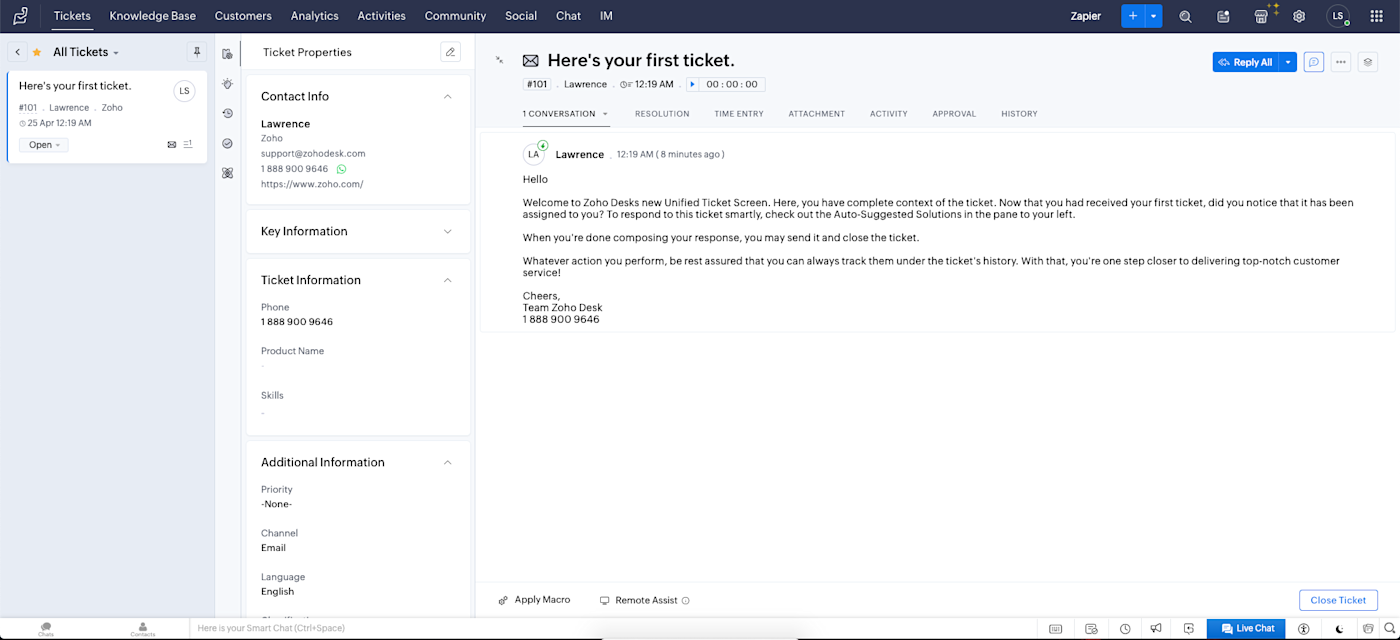1400x640 pixels.
Task: Switch to the Attachment tab
Action: (x=817, y=114)
